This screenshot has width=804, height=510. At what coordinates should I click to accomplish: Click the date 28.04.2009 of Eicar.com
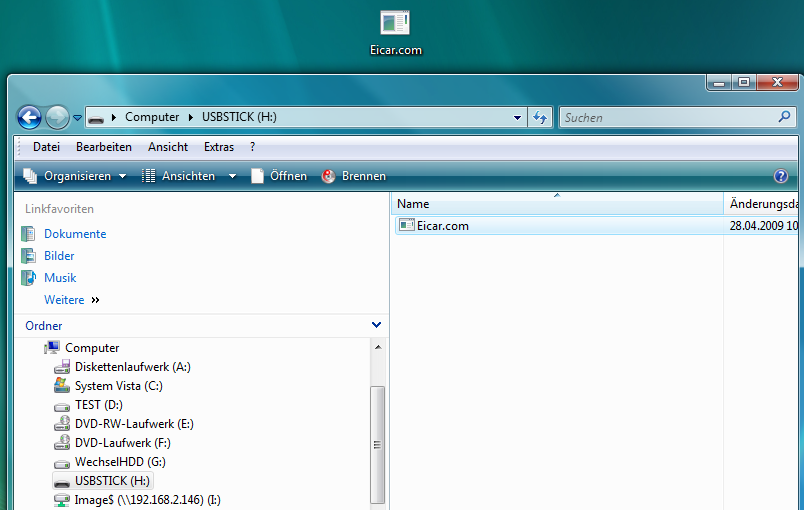pos(763,226)
